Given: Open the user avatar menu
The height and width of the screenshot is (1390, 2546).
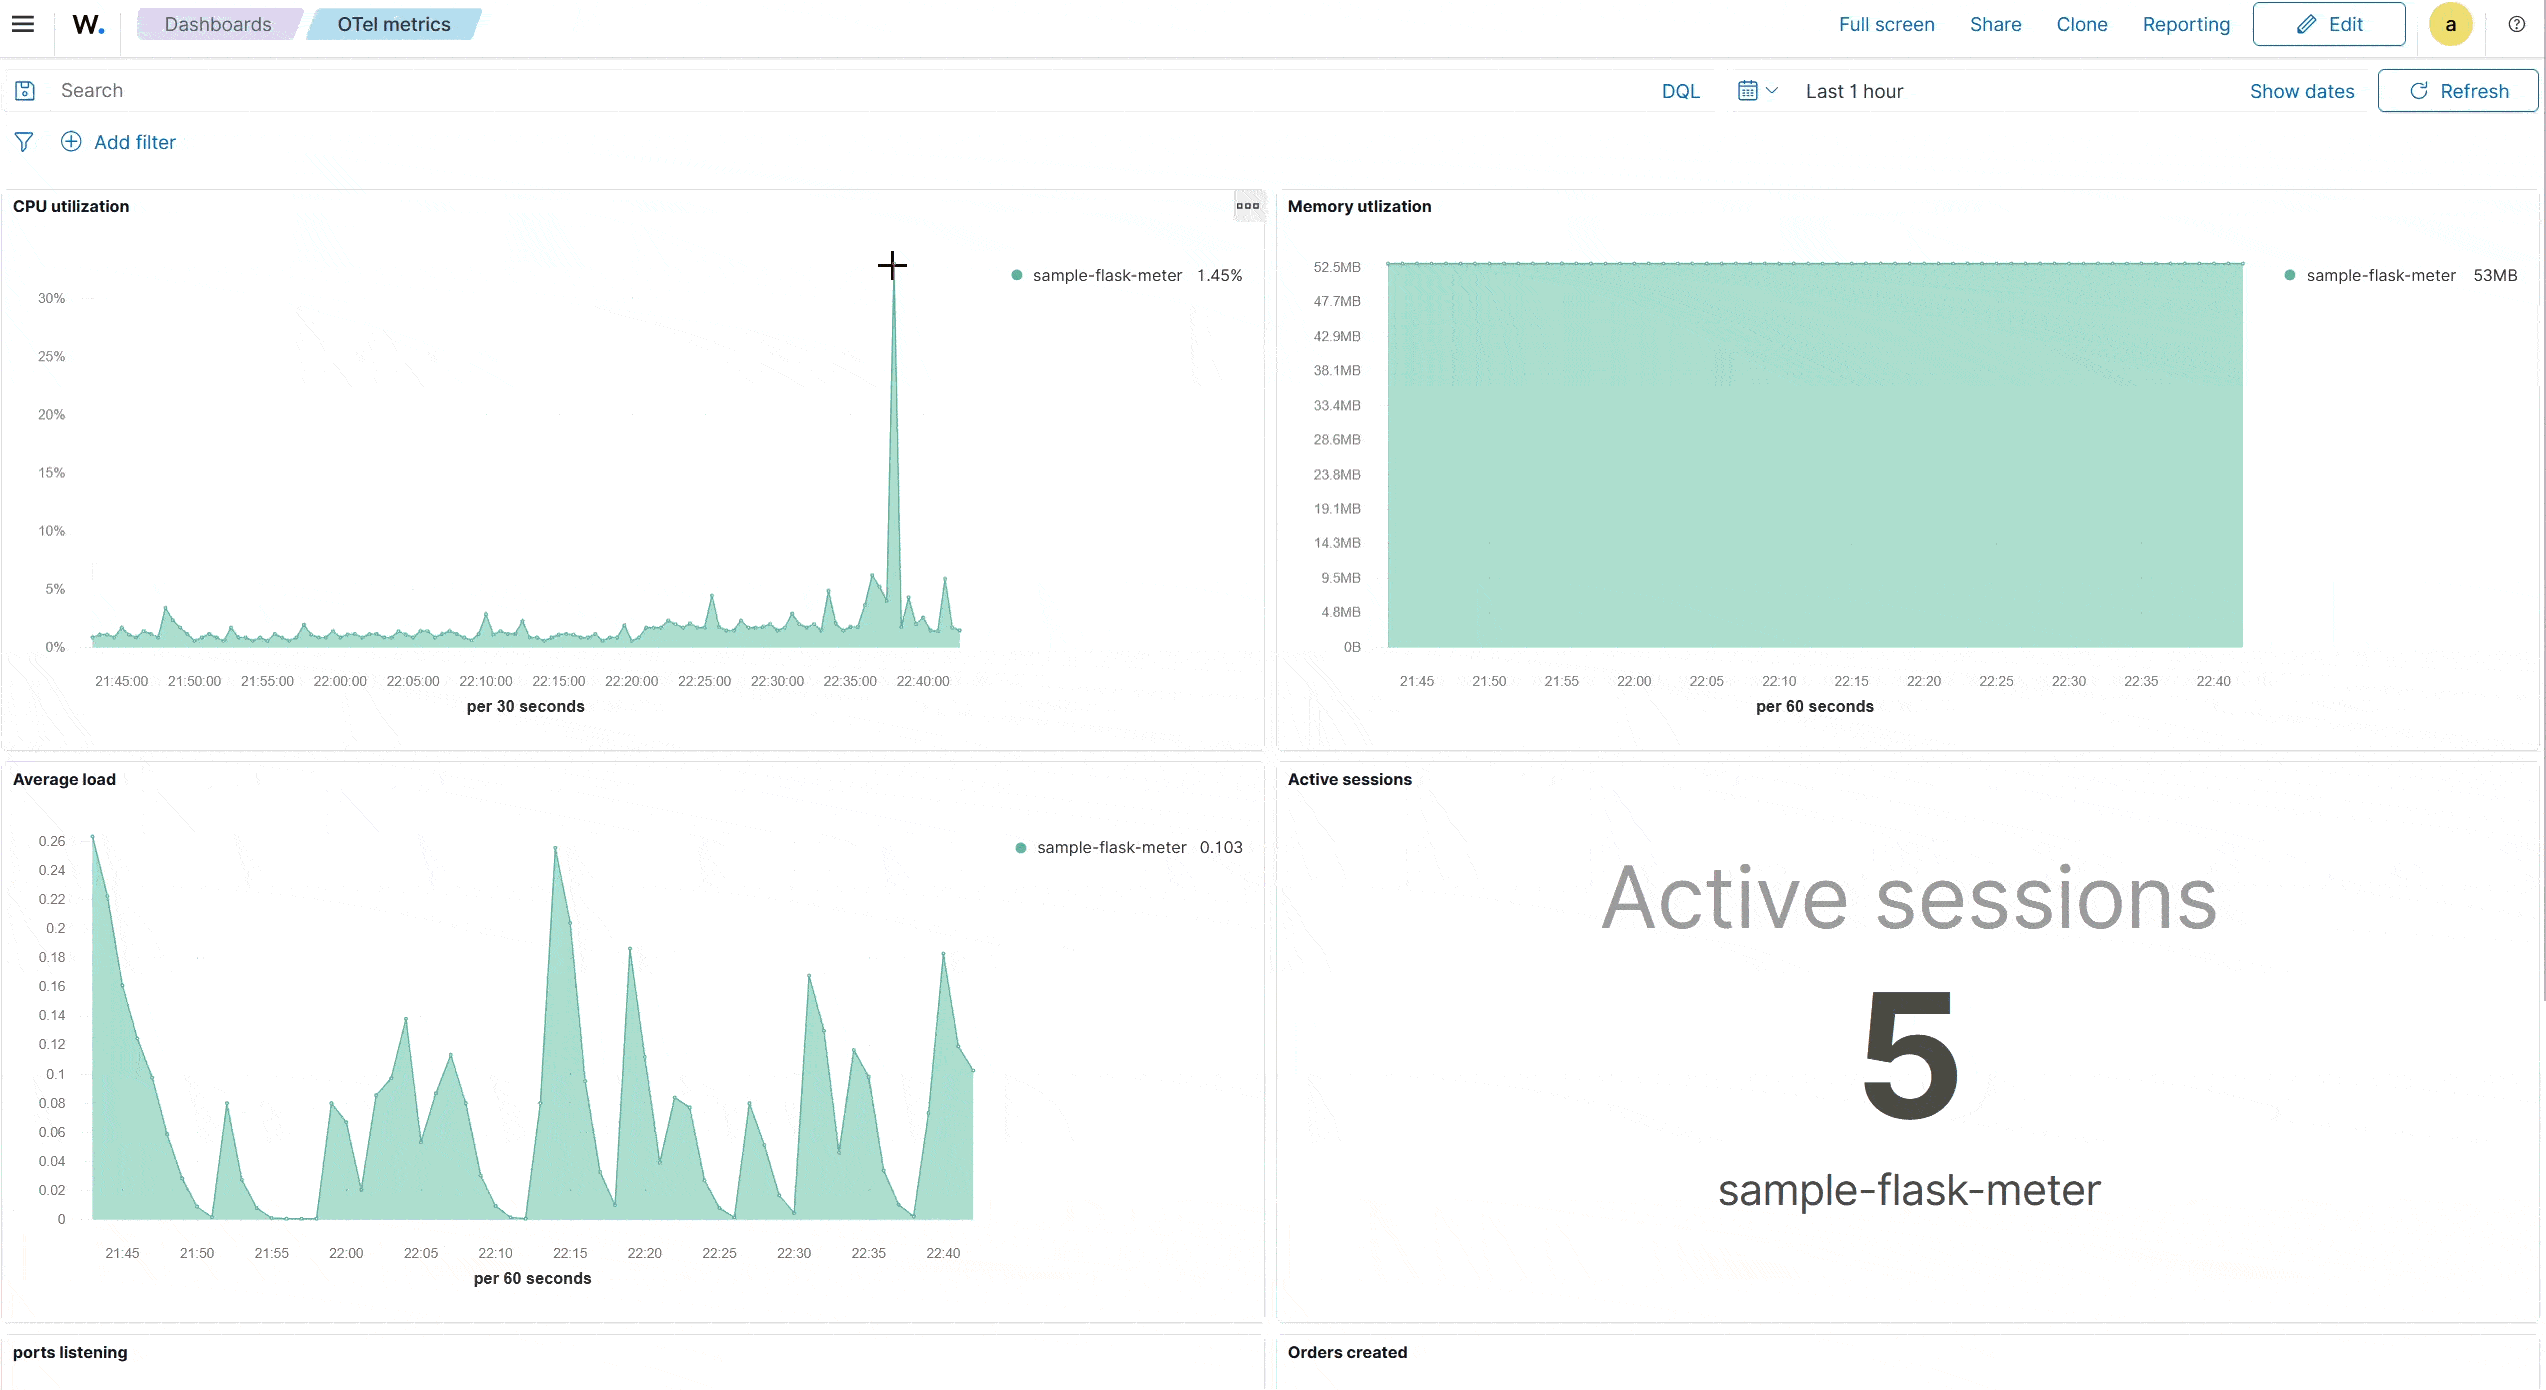Looking at the screenshot, I should [2451, 23].
